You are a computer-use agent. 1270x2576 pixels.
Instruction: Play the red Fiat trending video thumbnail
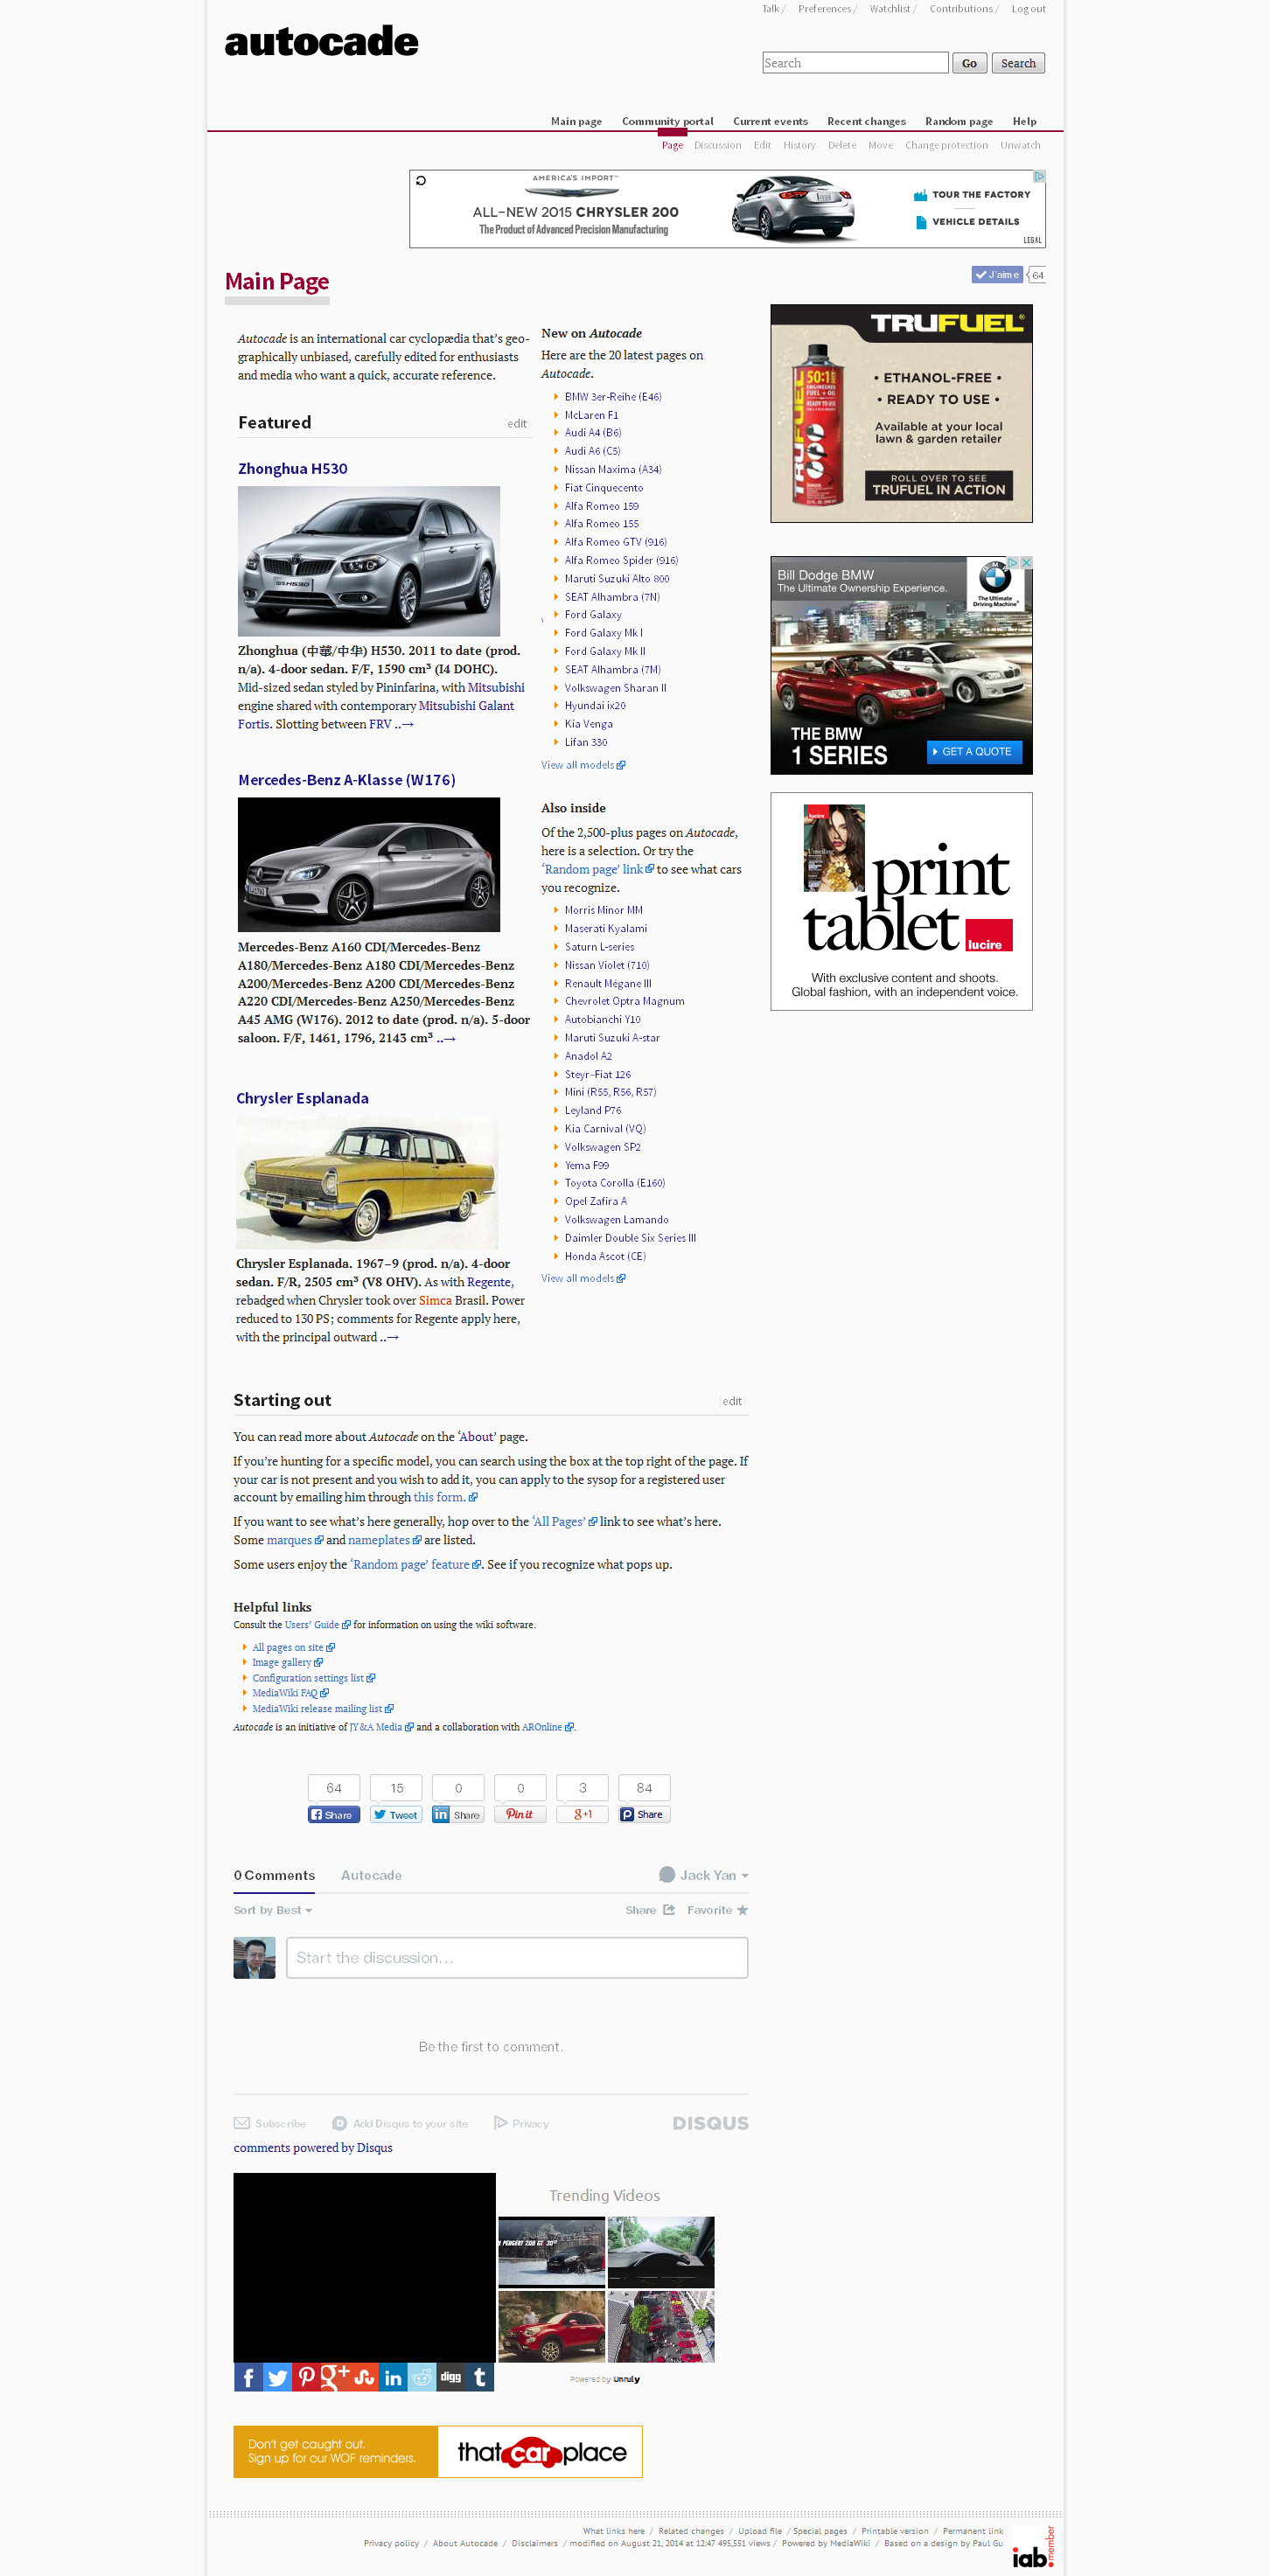[552, 2326]
